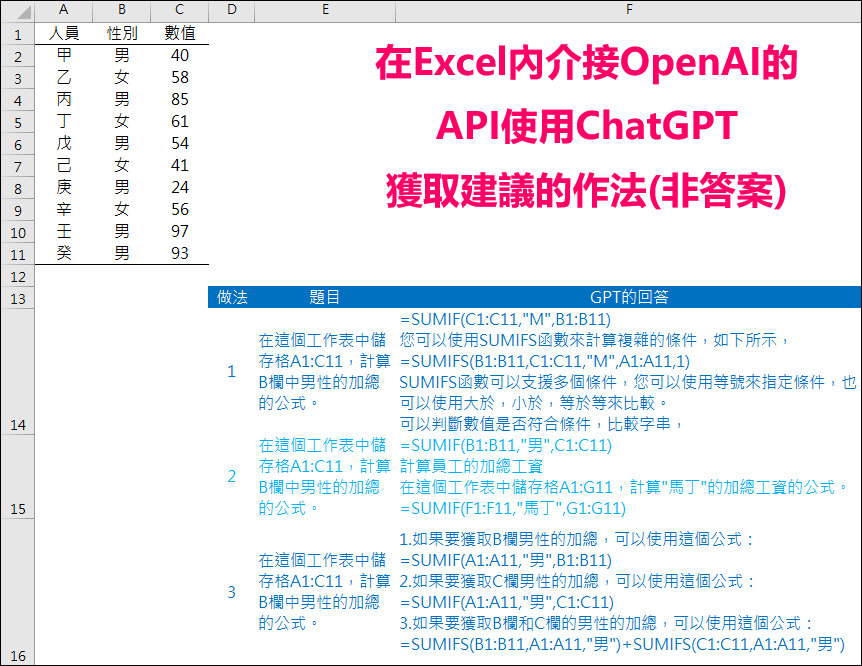This screenshot has height=666, width=862.
Task: Select row 8 header
Action: 18,188
